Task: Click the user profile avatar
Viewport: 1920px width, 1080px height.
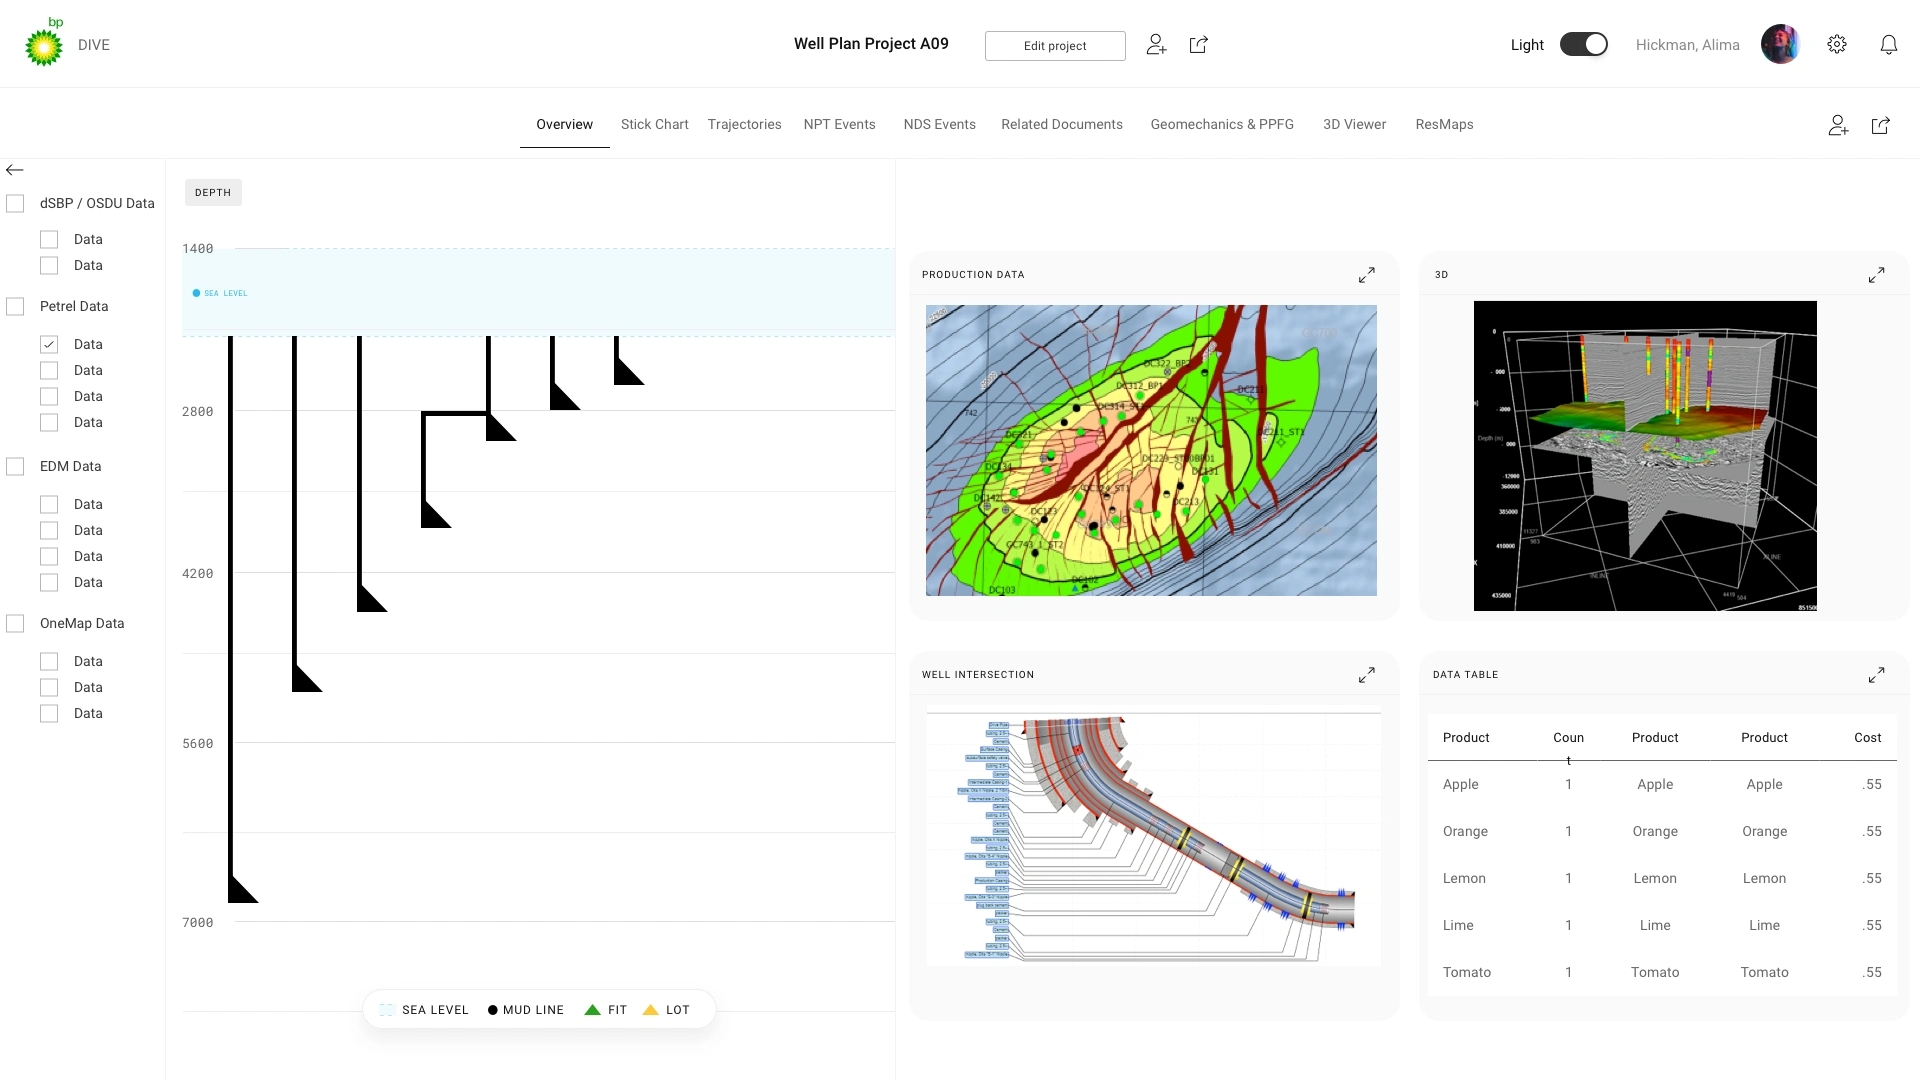Action: coord(1780,44)
